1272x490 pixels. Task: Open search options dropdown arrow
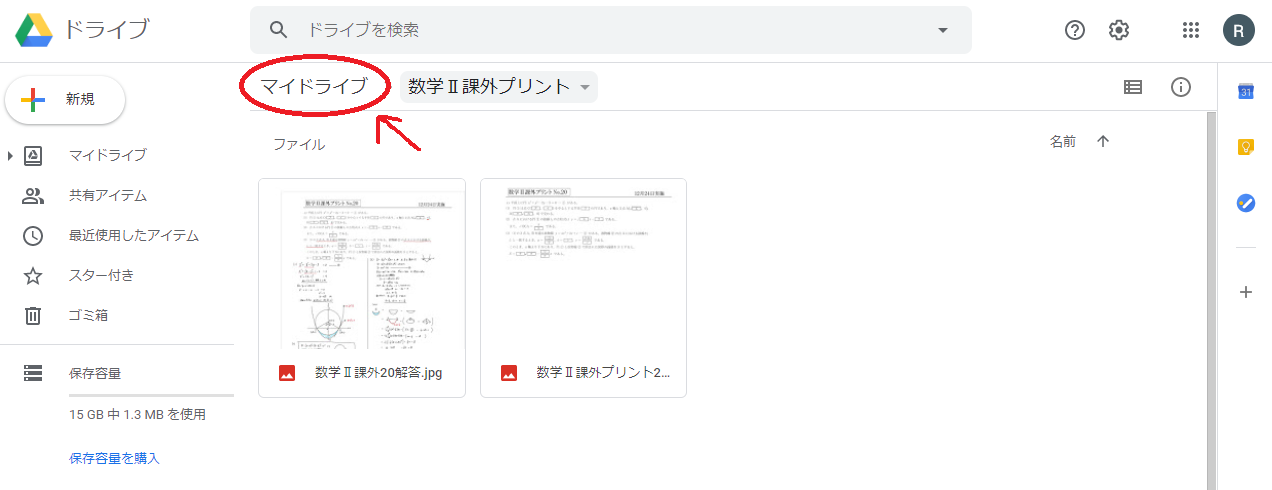942,30
